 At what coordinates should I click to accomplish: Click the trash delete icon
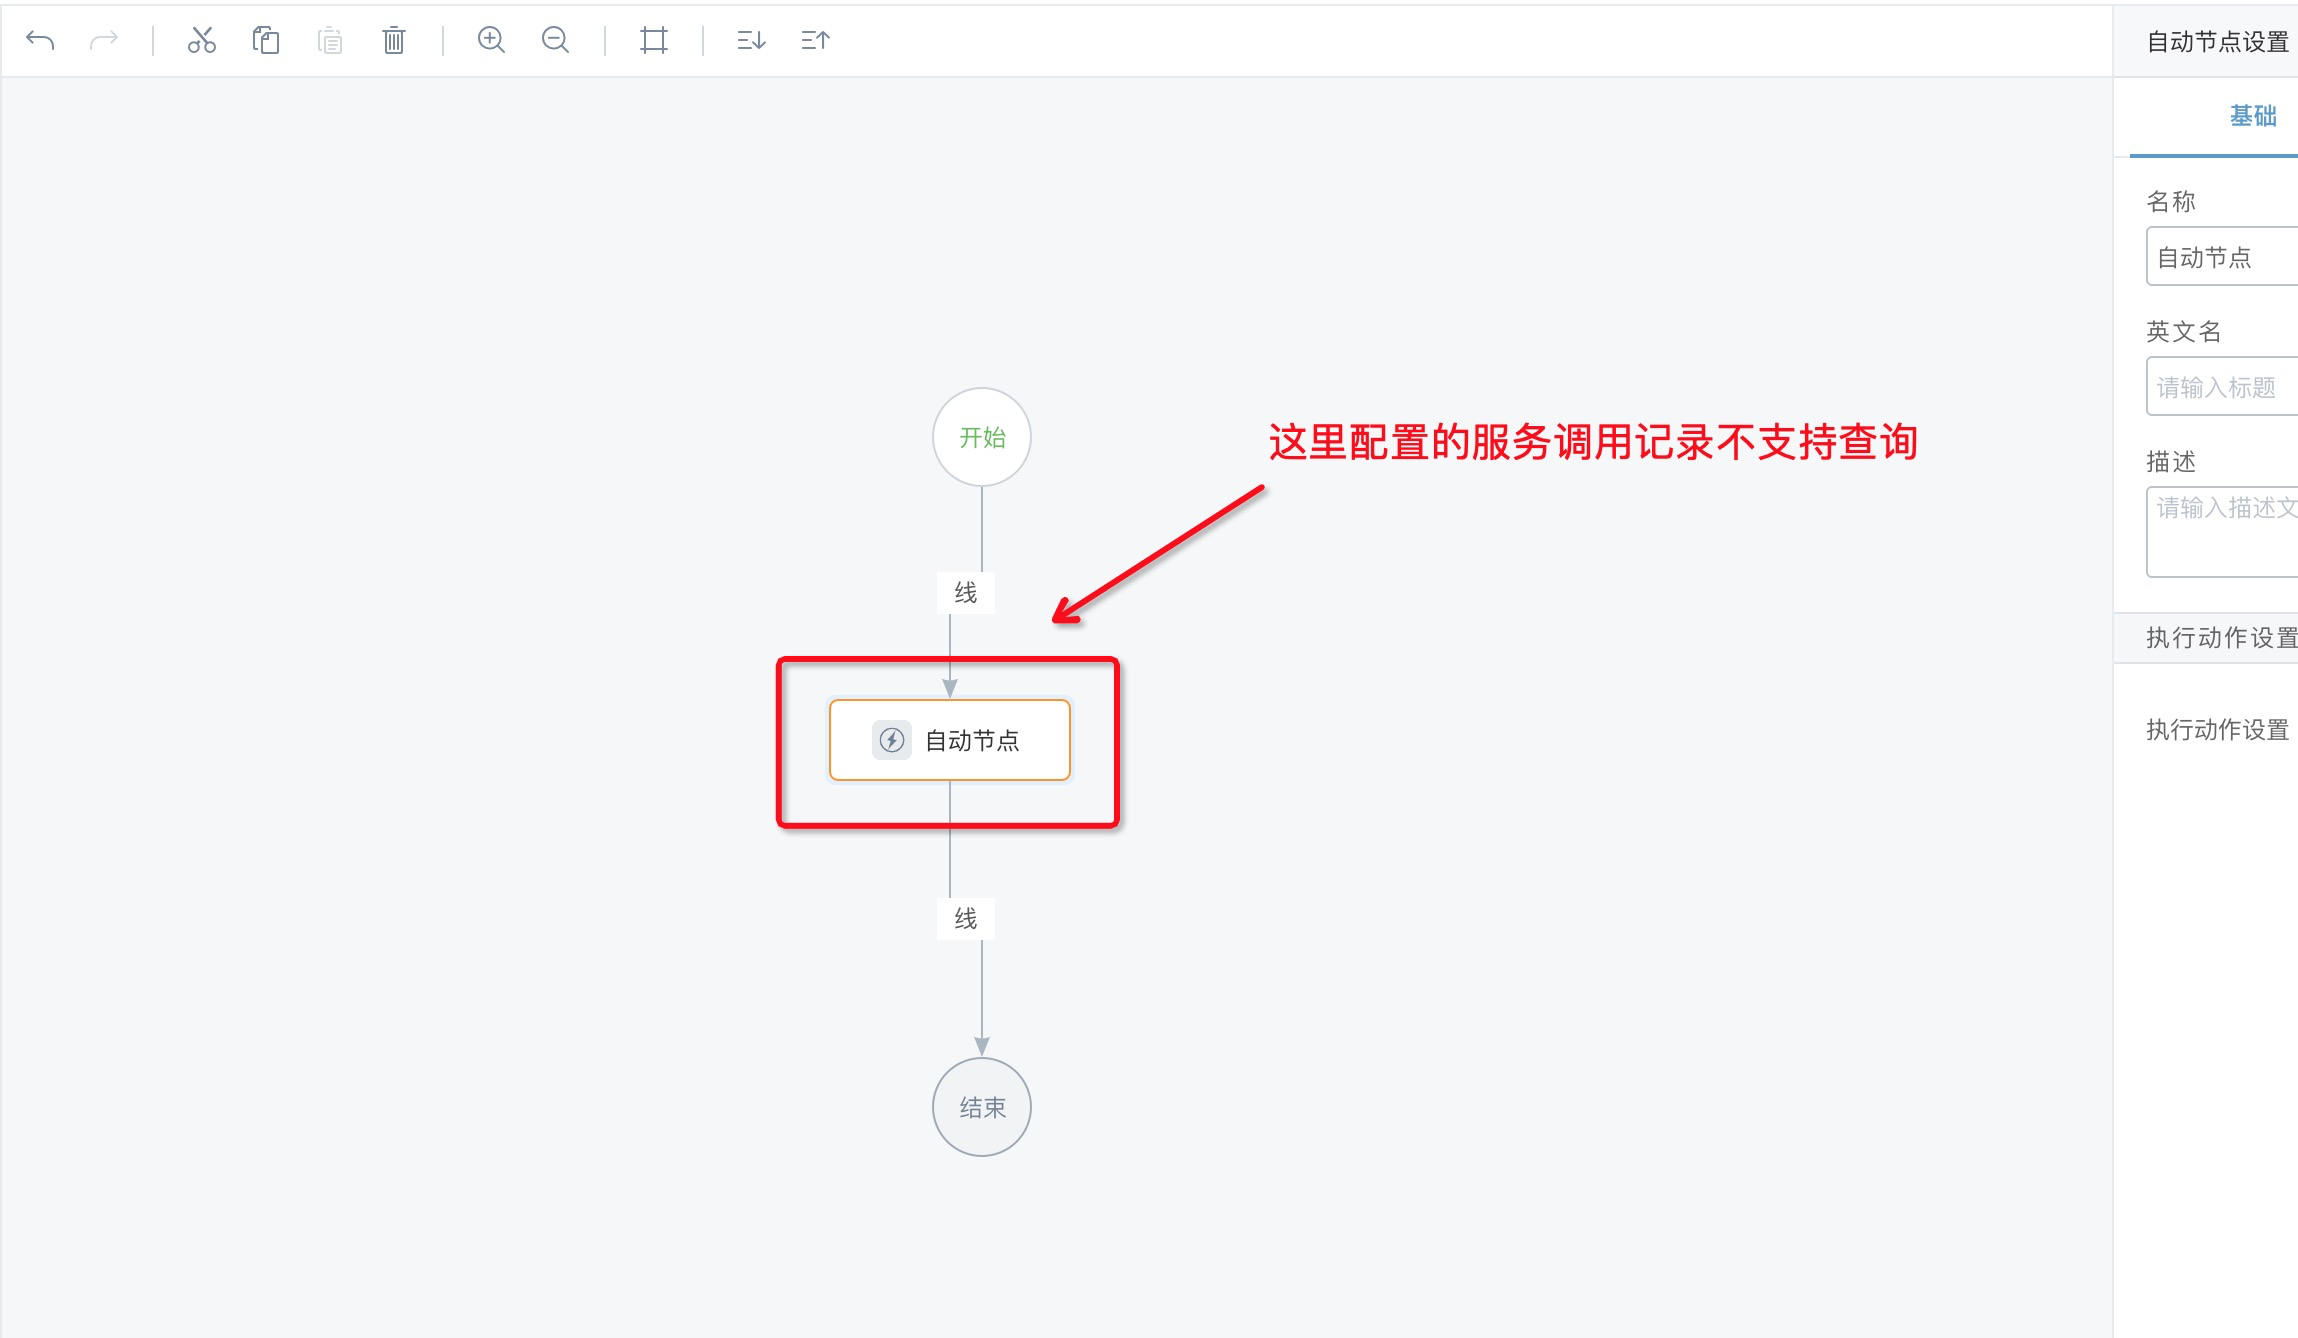pyautogui.click(x=394, y=40)
